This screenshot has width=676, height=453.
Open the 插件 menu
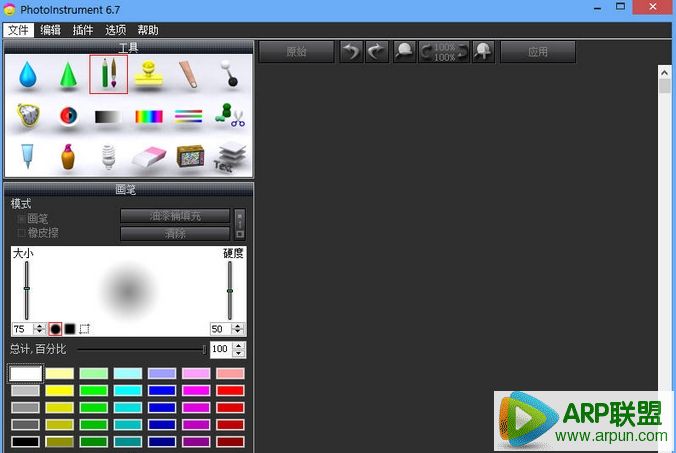coord(83,30)
